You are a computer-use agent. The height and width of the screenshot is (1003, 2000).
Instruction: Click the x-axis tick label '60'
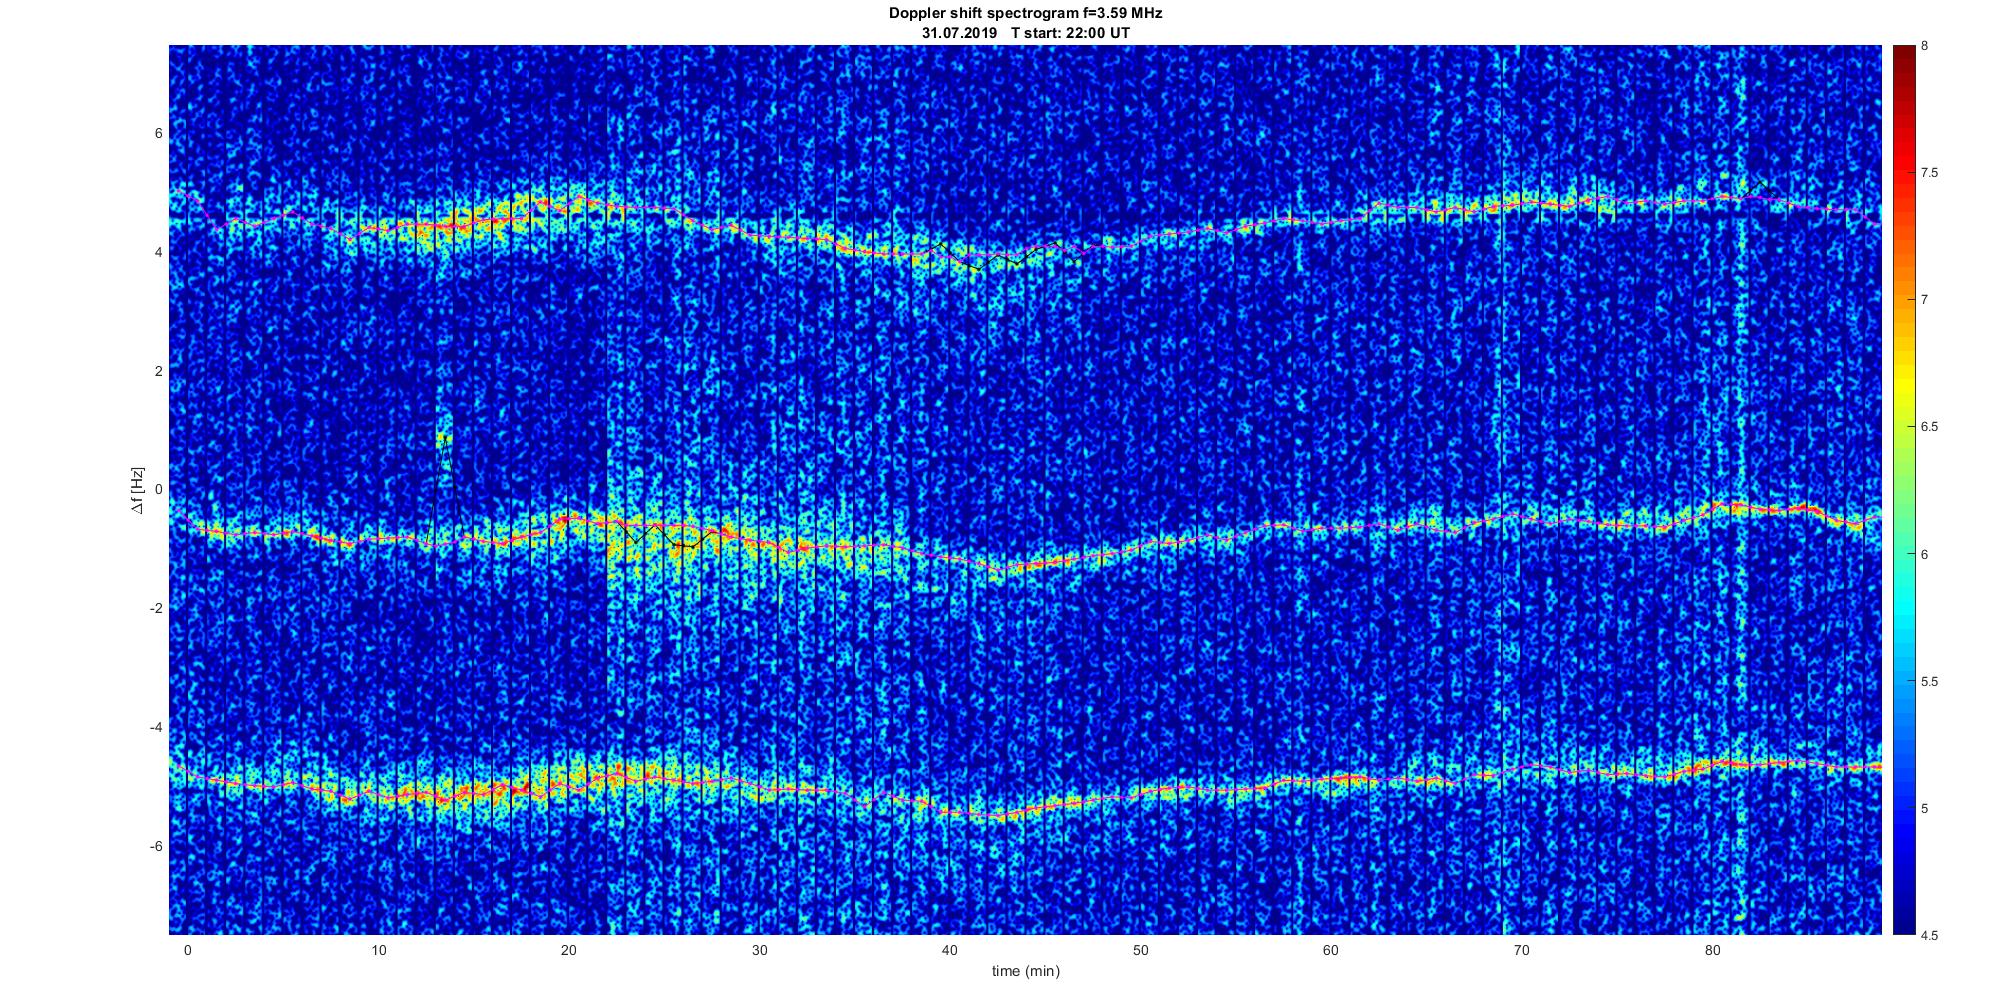(x=1331, y=950)
